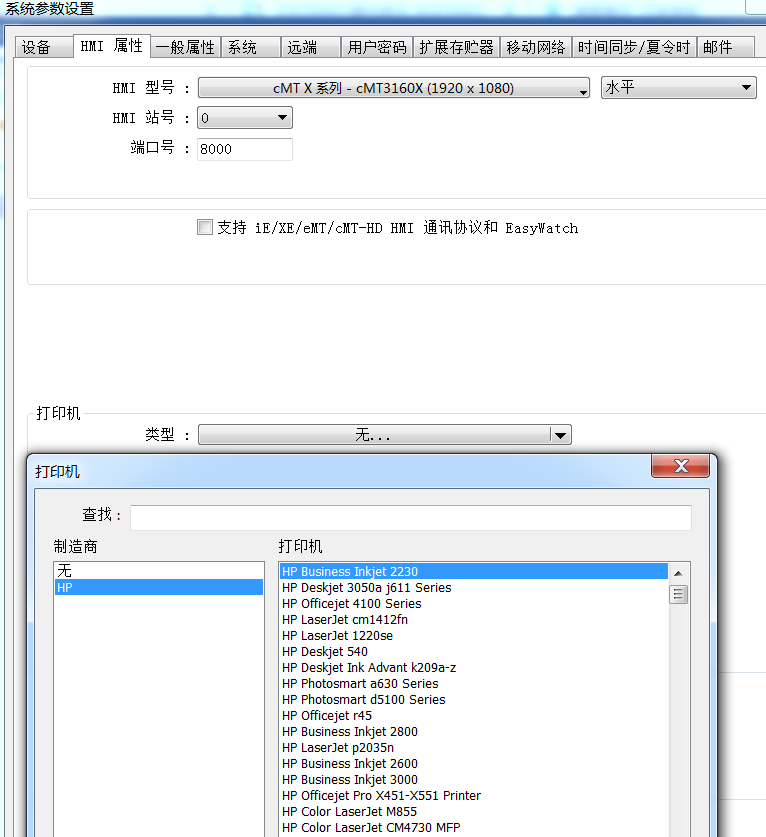Open the HMI 站号 dropdown
This screenshot has width=766, height=837.
tap(244, 118)
